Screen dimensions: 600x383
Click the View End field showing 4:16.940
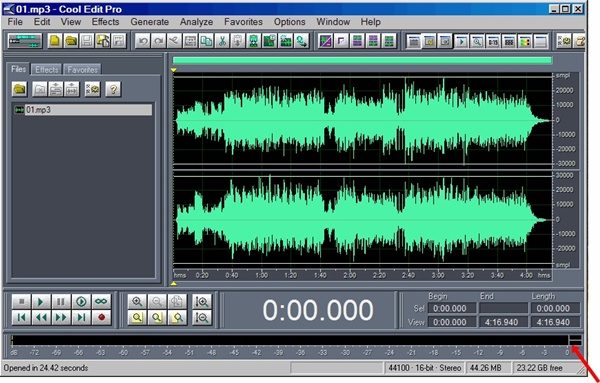(x=503, y=322)
